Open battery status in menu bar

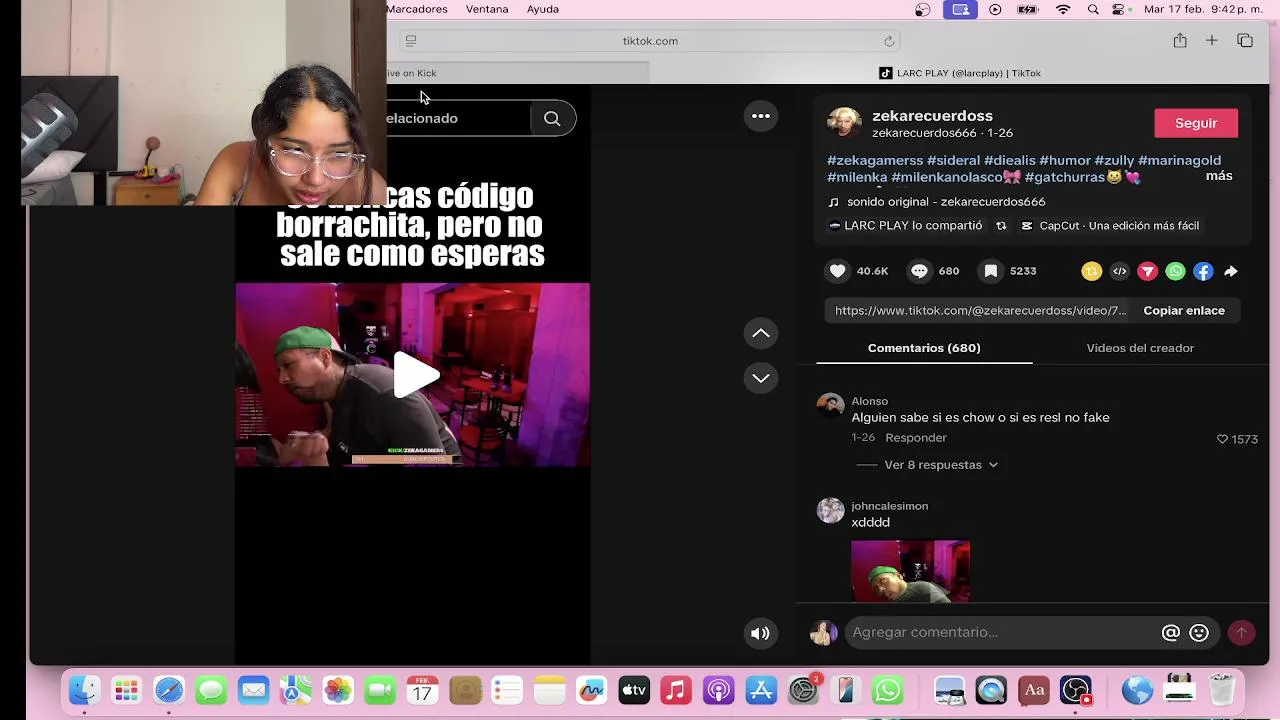[x=1028, y=9]
